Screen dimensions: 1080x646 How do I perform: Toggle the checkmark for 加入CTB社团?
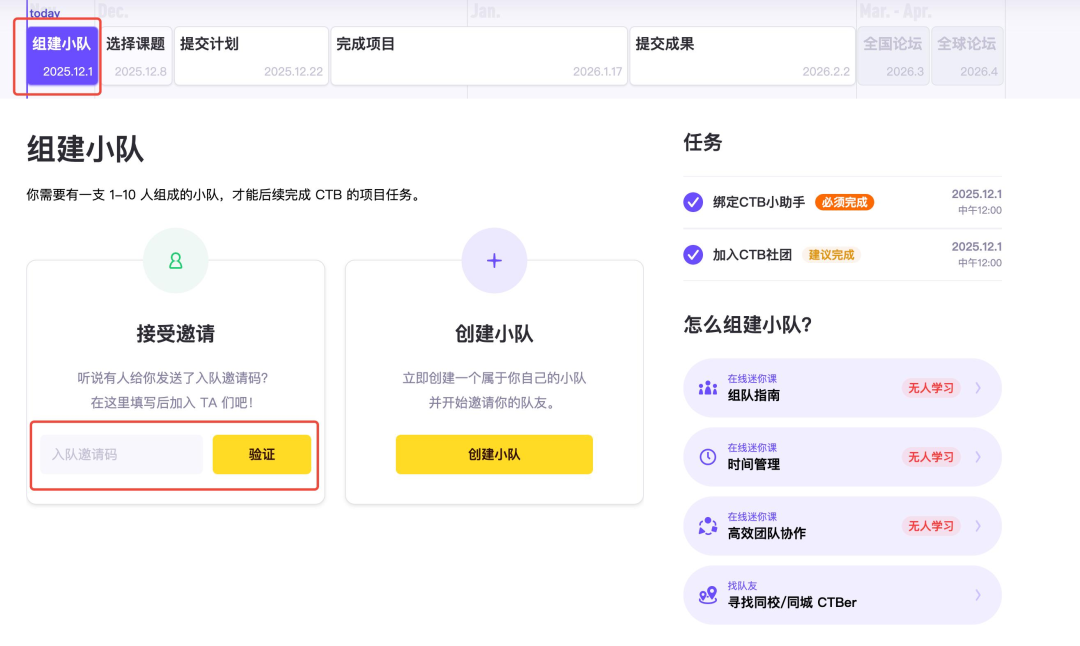692,256
